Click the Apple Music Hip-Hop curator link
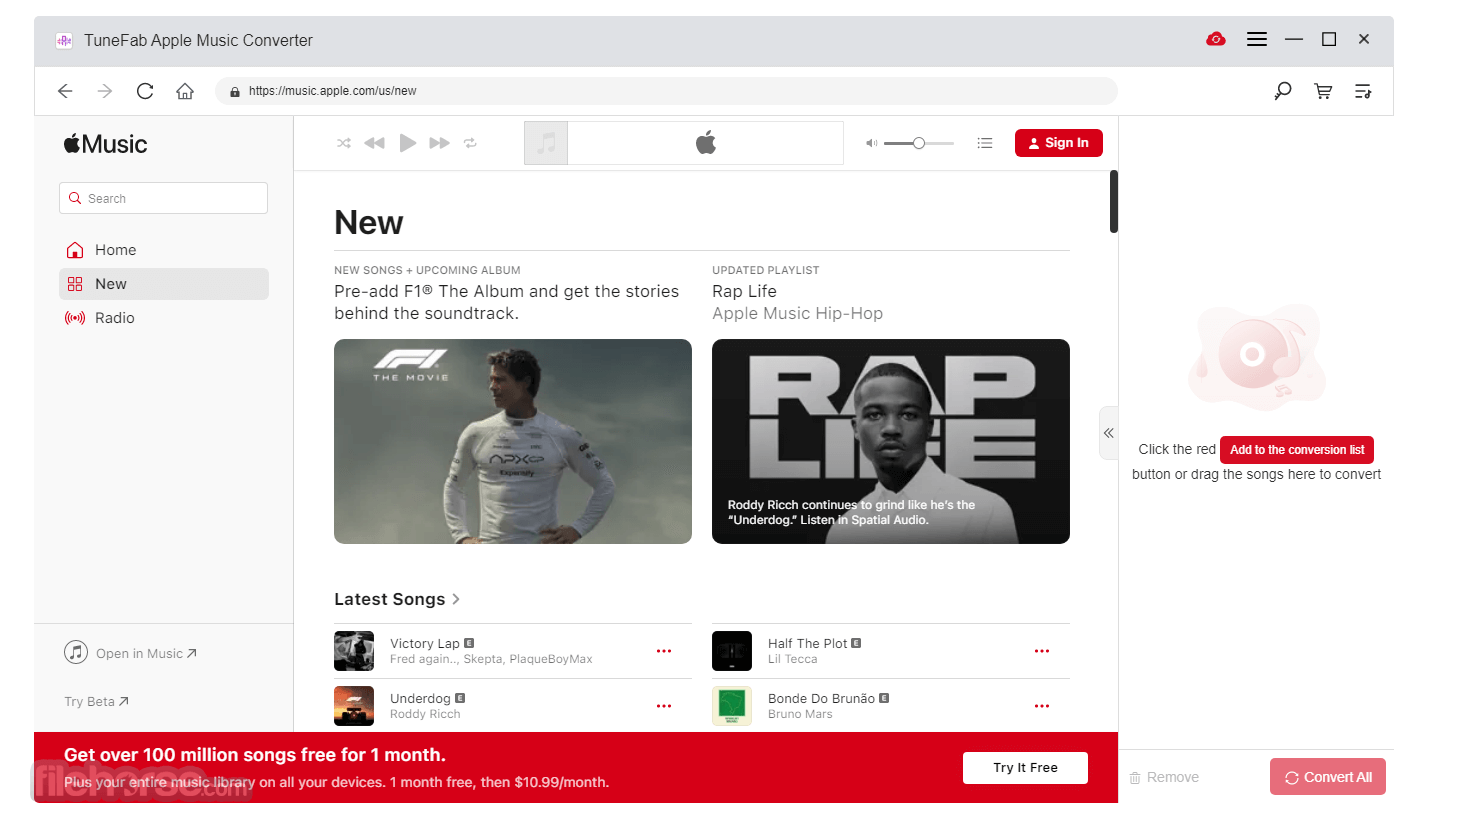The height and width of the screenshot is (832, 1475). click(x=797, y=313)
